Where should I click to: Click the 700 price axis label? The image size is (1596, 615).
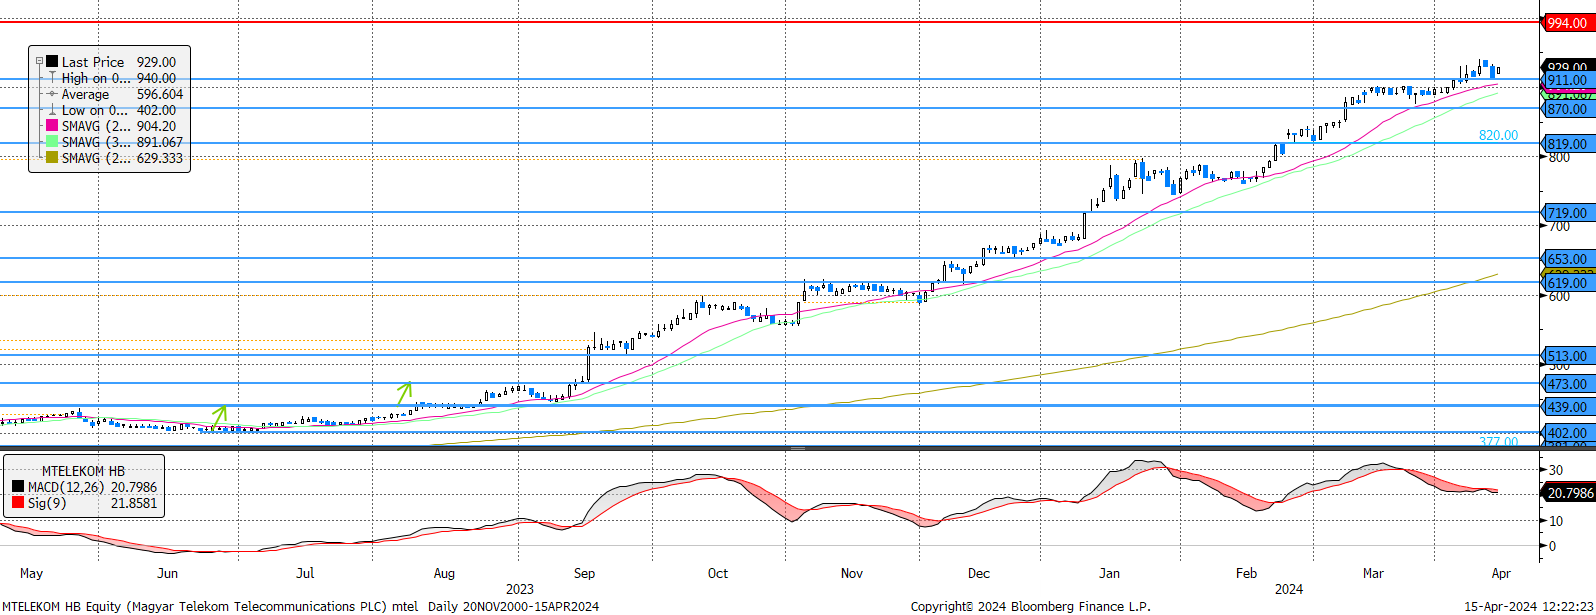(x=1559, y=227)
